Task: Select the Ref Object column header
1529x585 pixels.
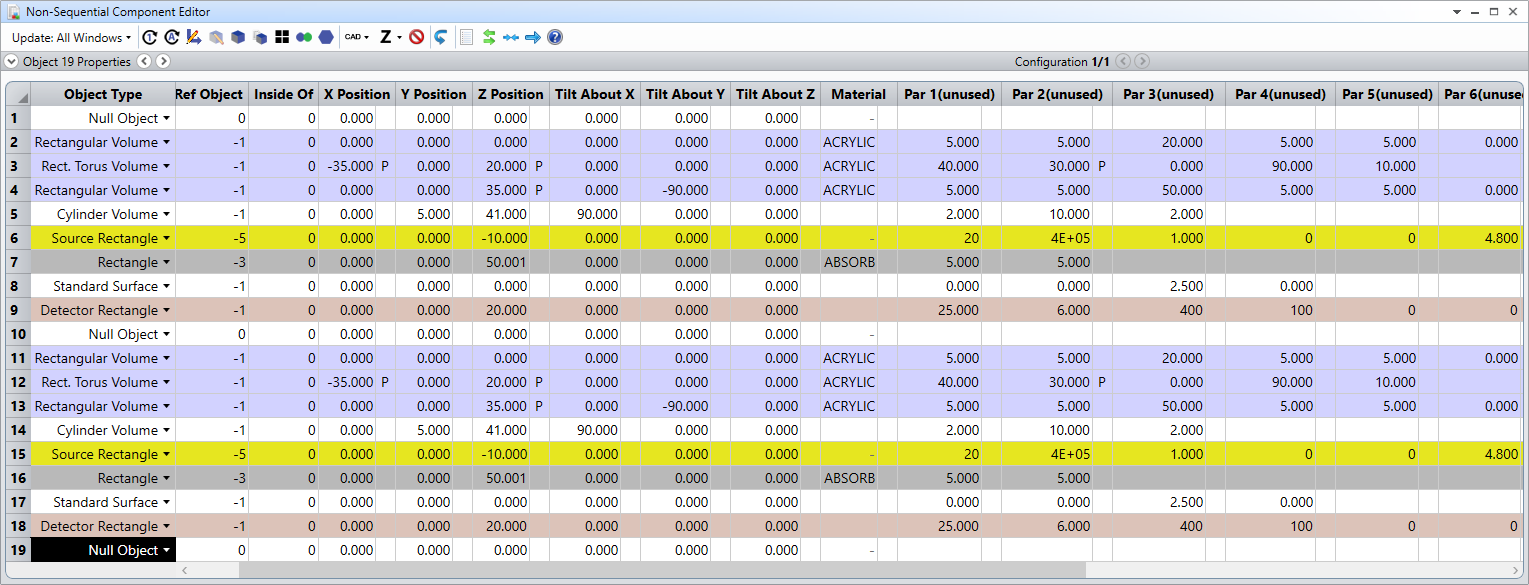Action: tap(209, 94)
